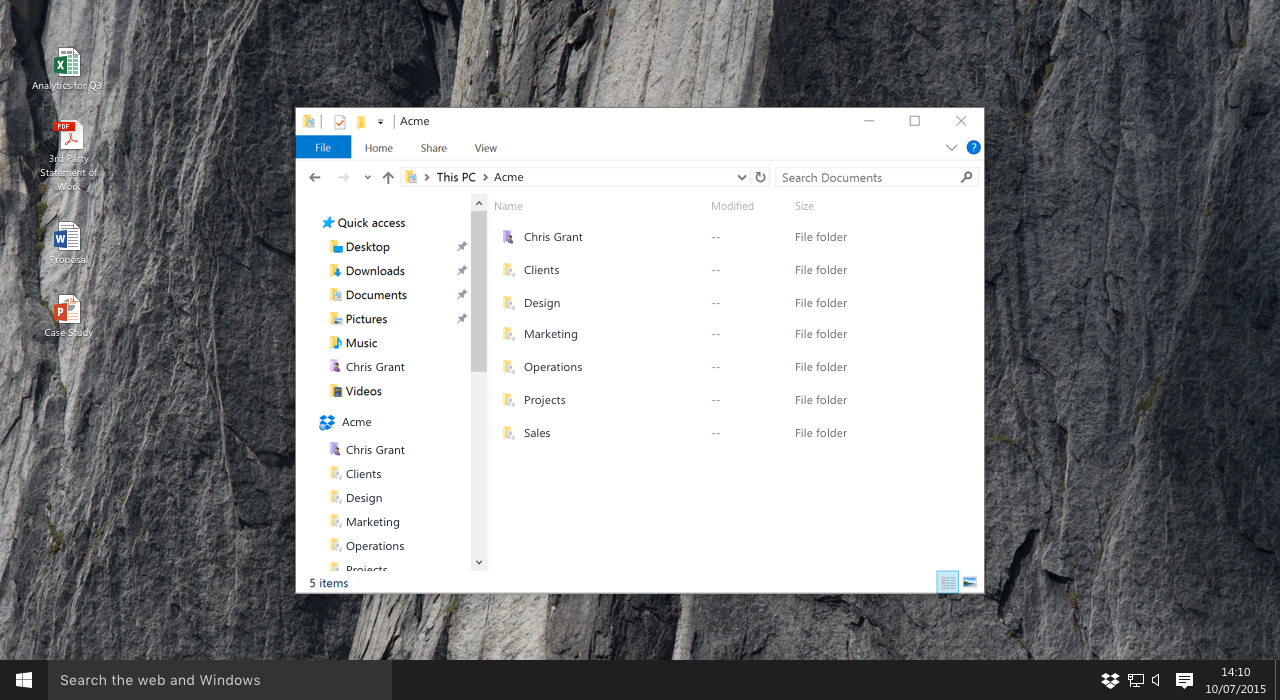1280x700 pixels.
Task: Open the recent locations dropdown
Action: pos(367,178)
